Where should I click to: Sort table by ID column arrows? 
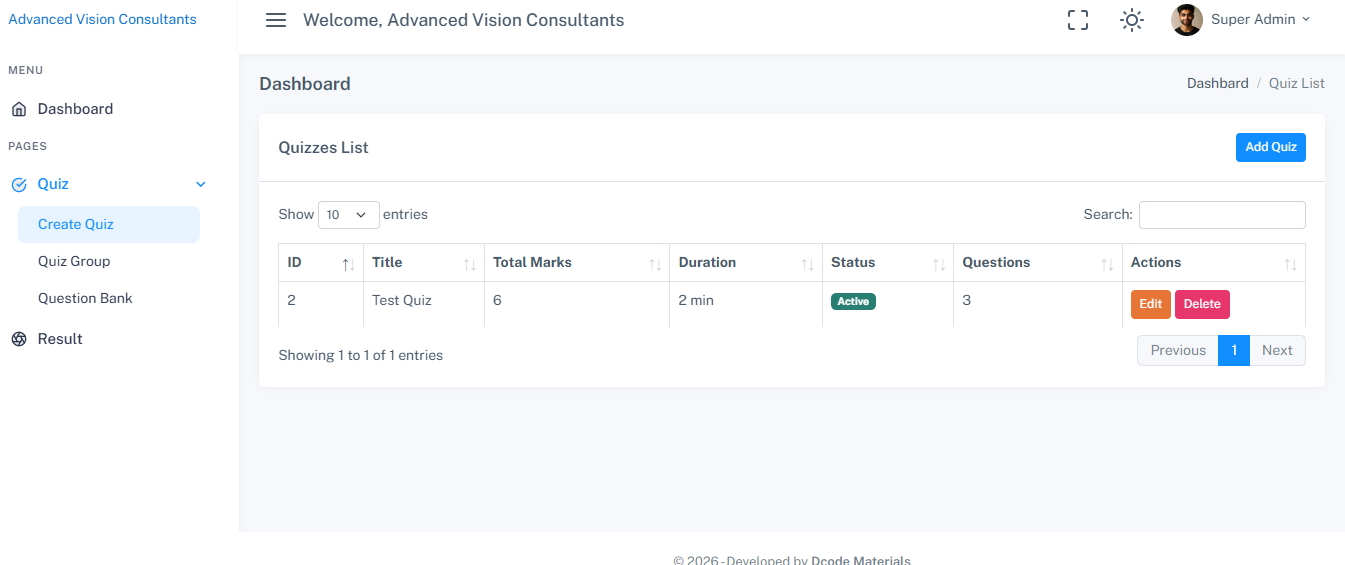tap(348, 264)
